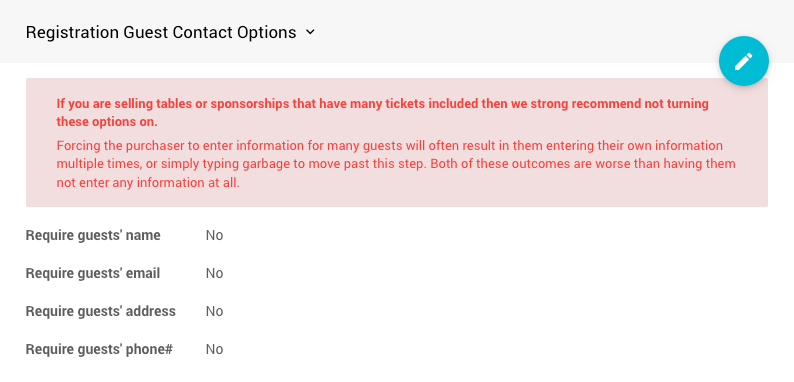
Task: Collapse the Registration Guest Contact Options chevron
Action: tap(310, 32)
